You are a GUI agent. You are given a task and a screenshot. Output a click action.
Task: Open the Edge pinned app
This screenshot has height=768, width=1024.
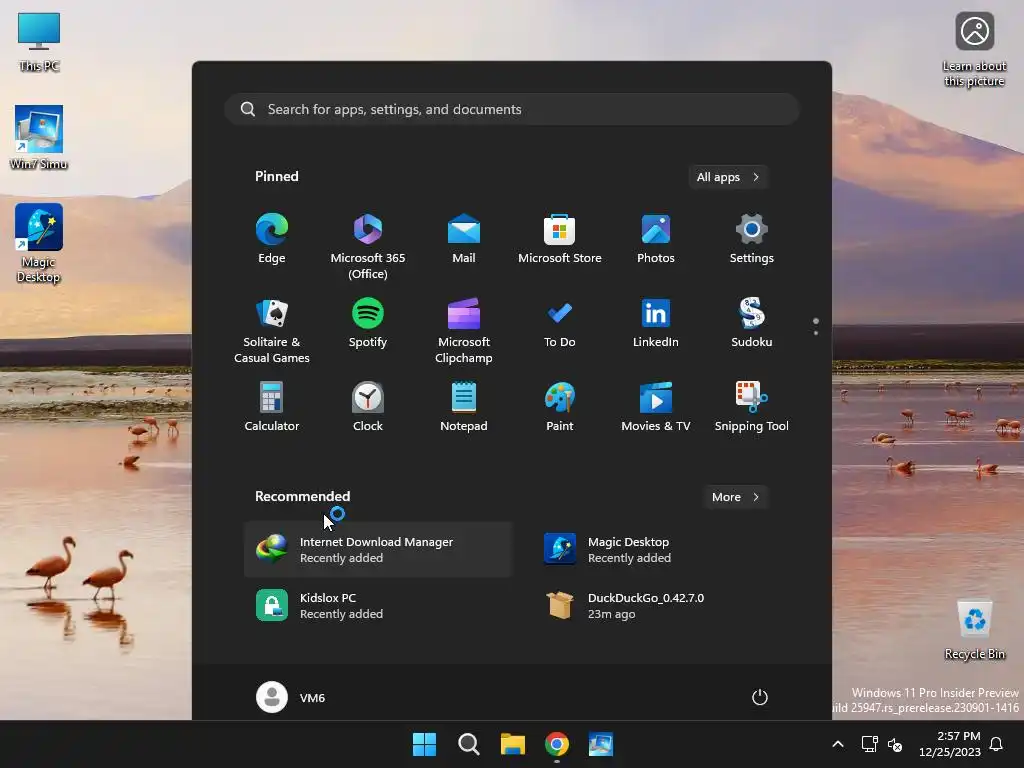[x=272, y=238]
